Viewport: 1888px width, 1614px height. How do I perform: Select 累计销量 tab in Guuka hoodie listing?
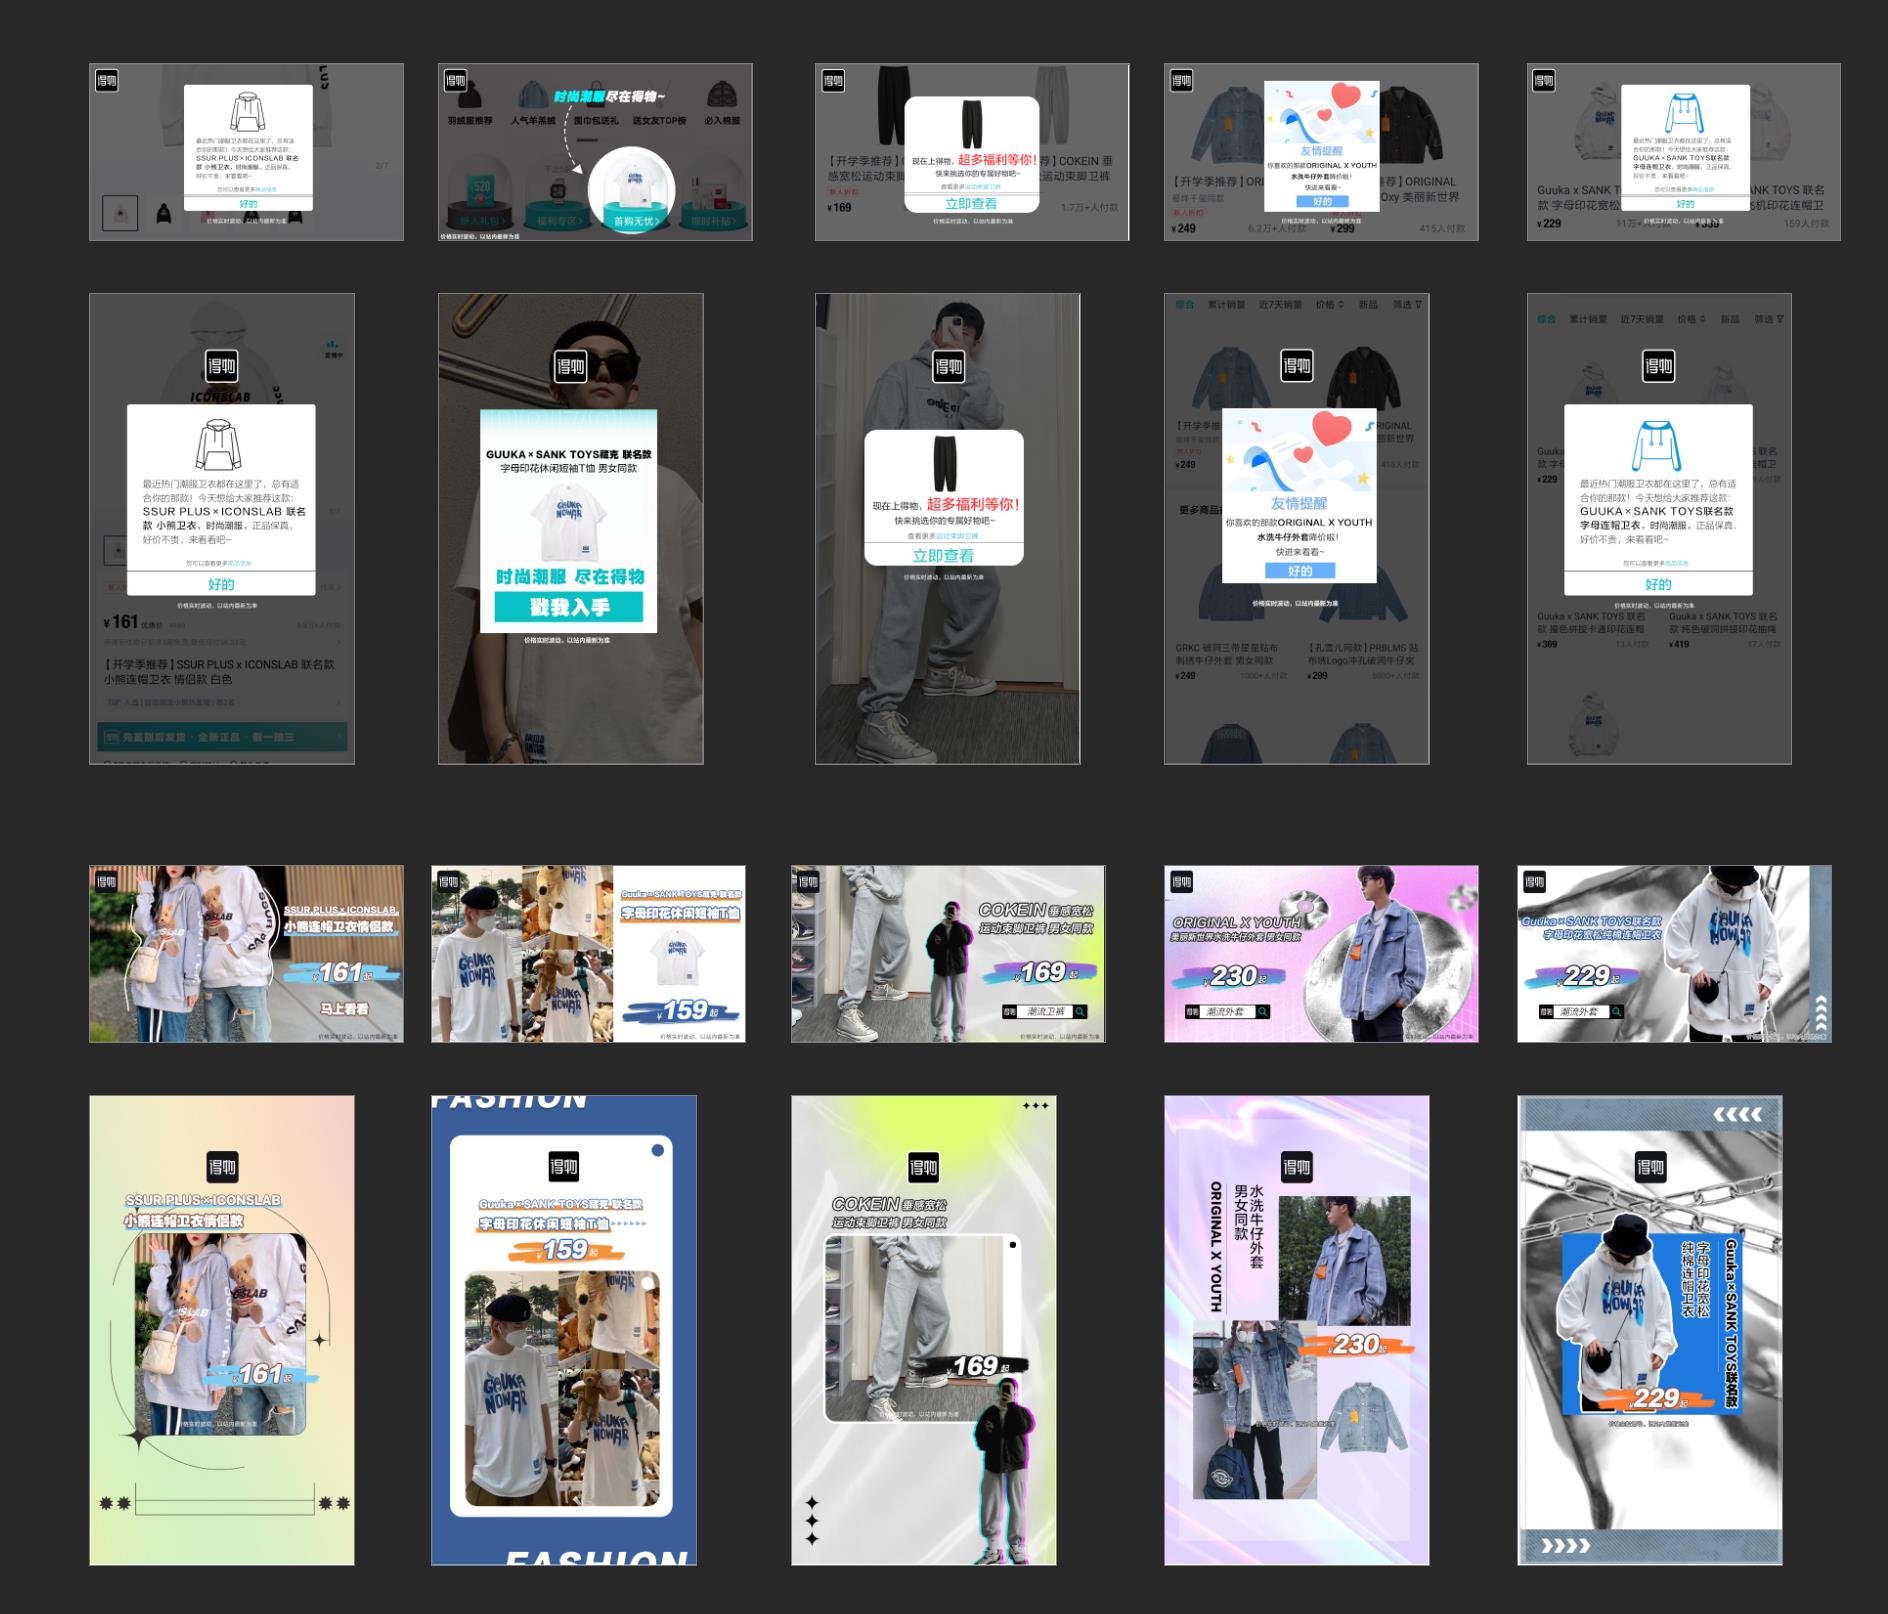click(x=1588, y=319)
